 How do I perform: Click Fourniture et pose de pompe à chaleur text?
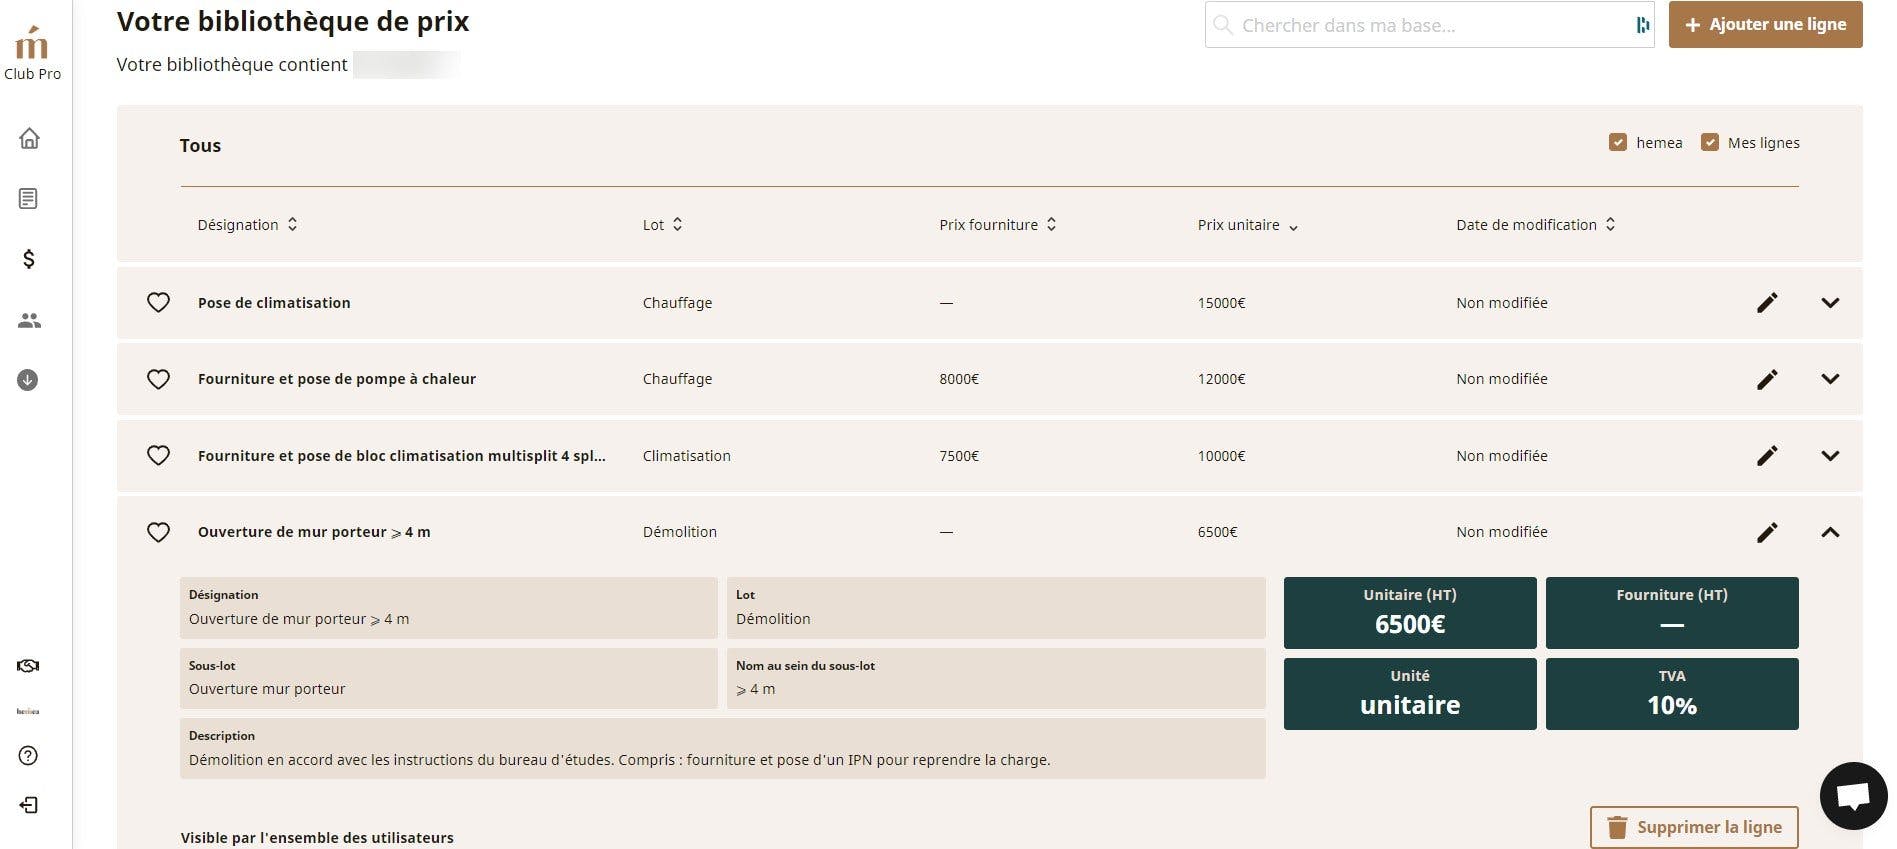click(337, 379)
